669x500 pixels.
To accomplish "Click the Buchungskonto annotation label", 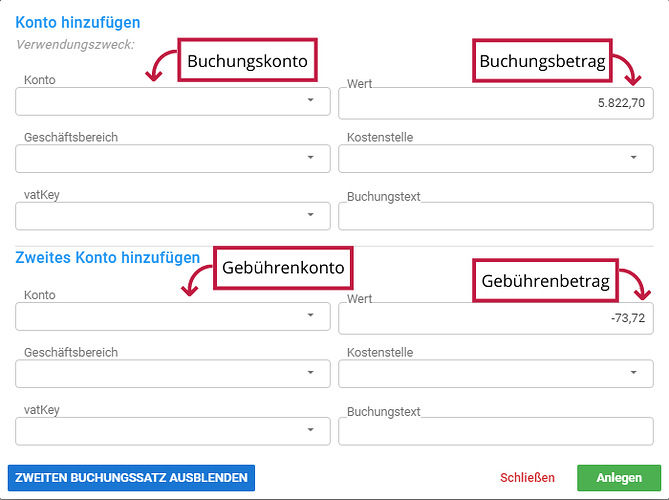I will tap(247, 60).
